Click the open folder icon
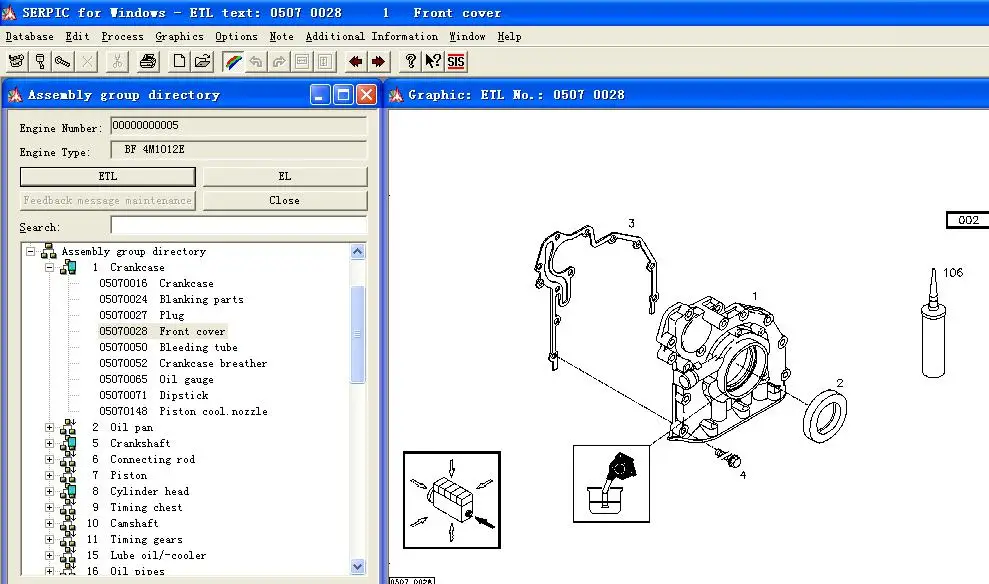This screenshot has width=989, height=584. [202, 61]
